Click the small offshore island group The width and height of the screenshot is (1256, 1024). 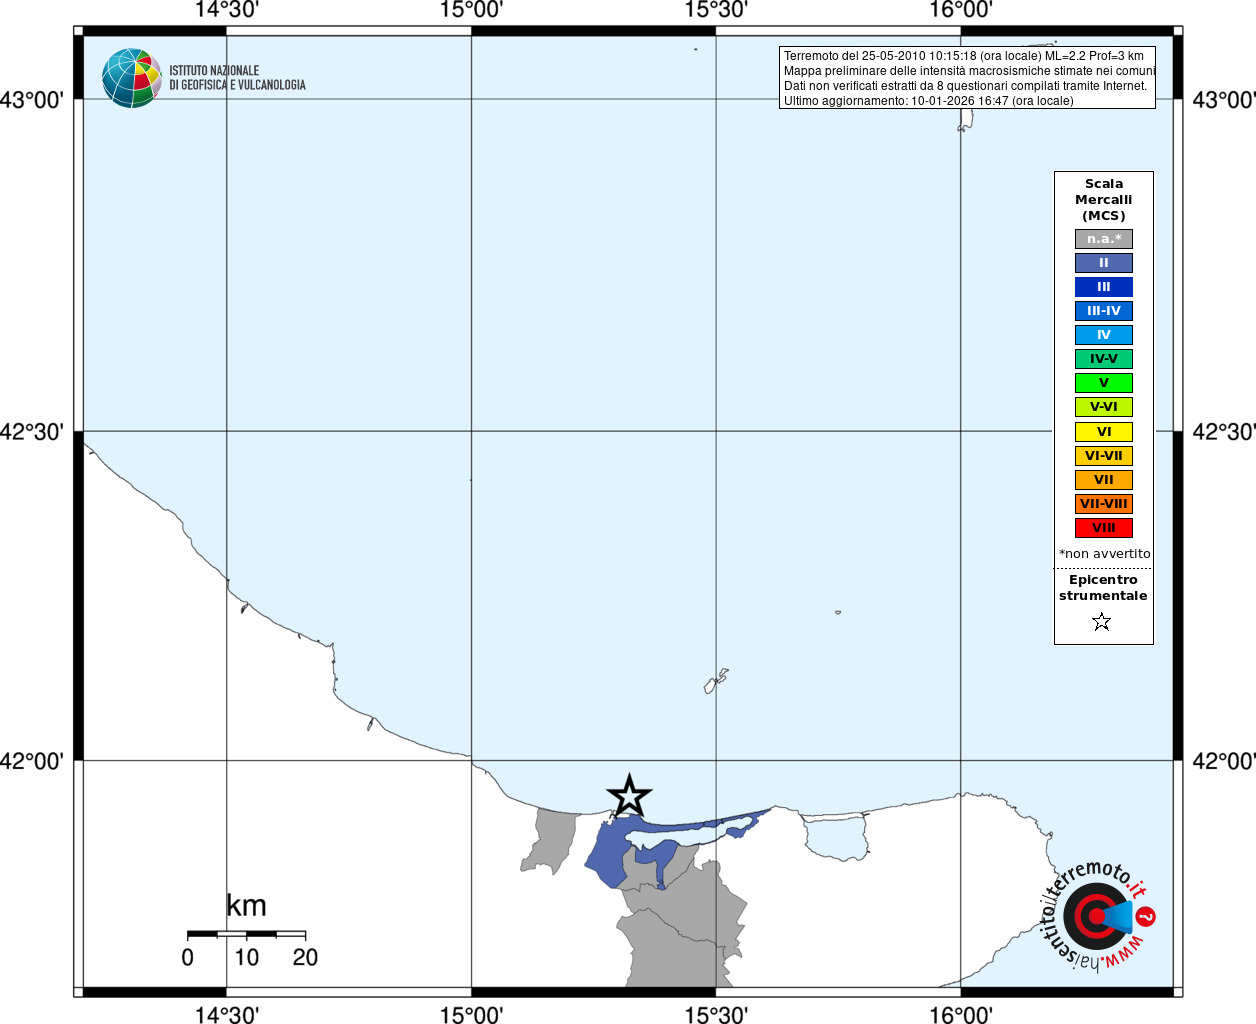716,680
